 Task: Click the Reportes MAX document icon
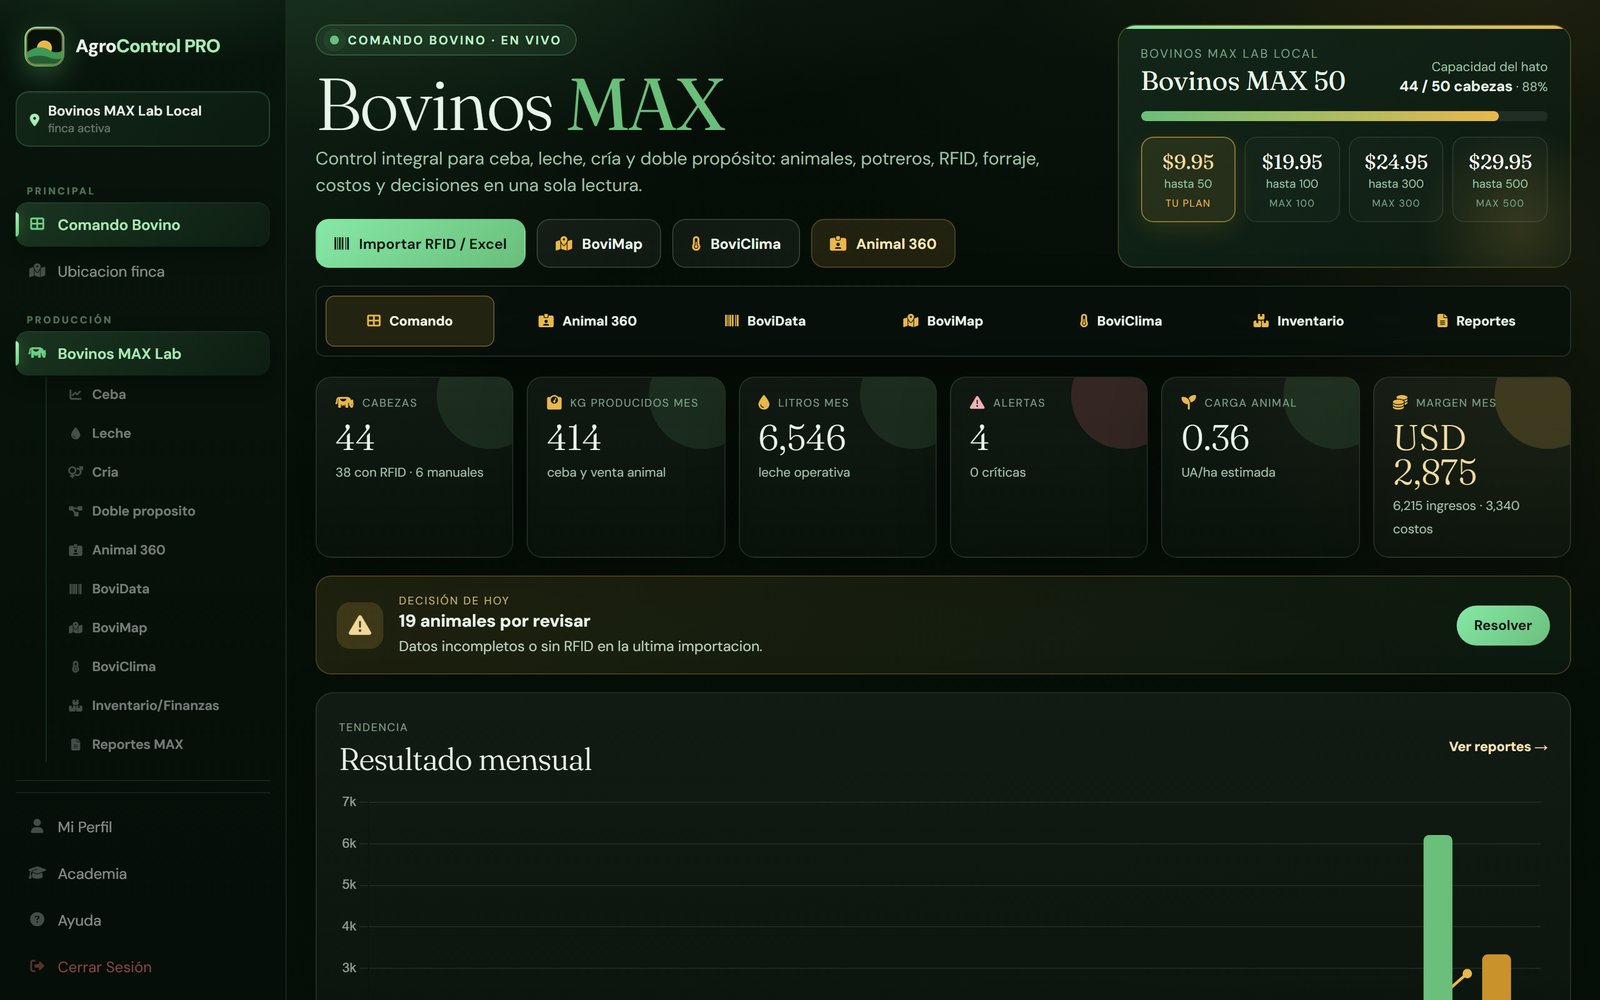75,744
